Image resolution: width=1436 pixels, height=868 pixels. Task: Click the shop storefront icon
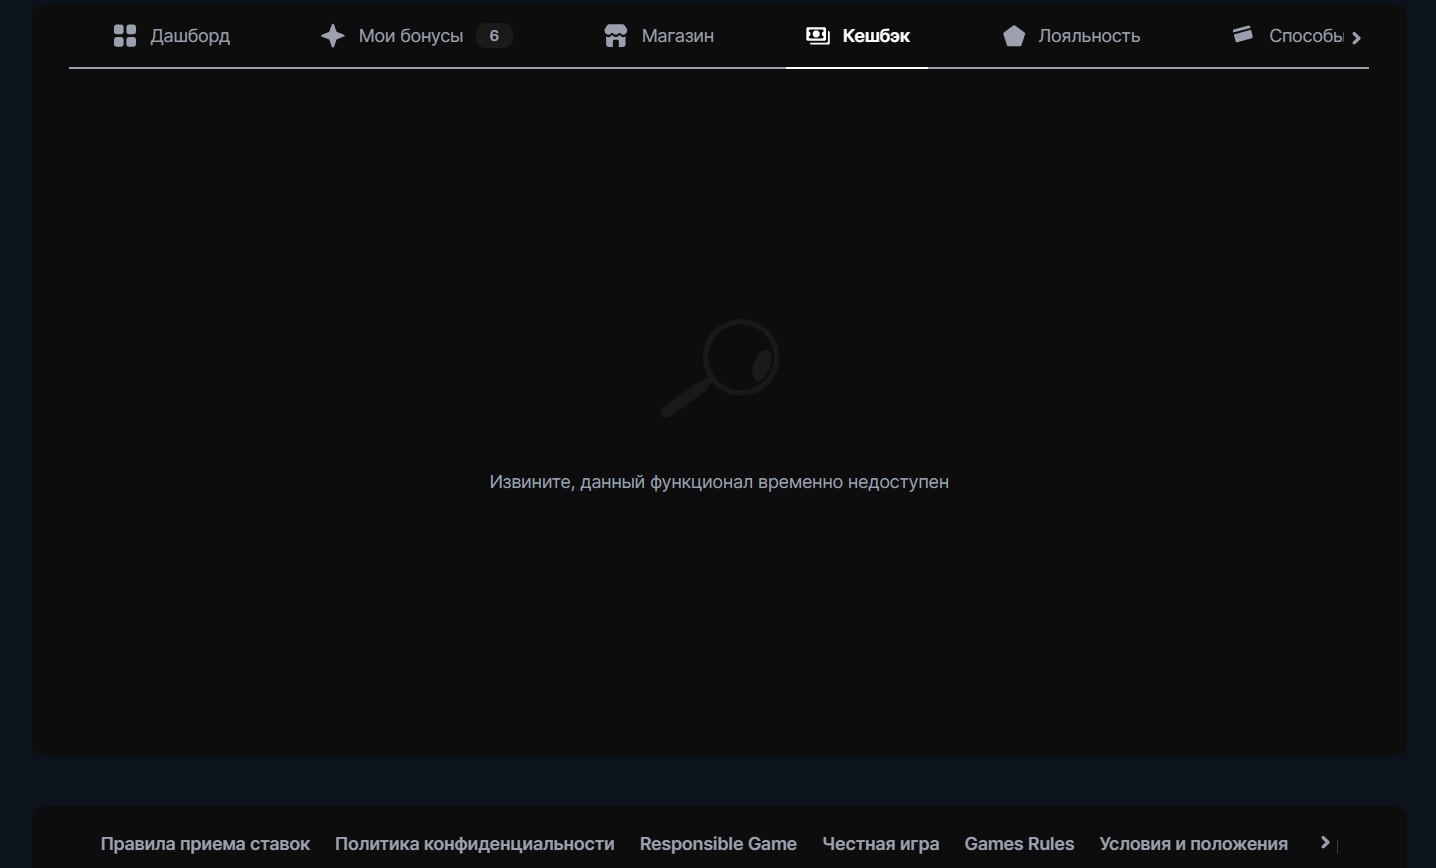[x=616, y=36]
